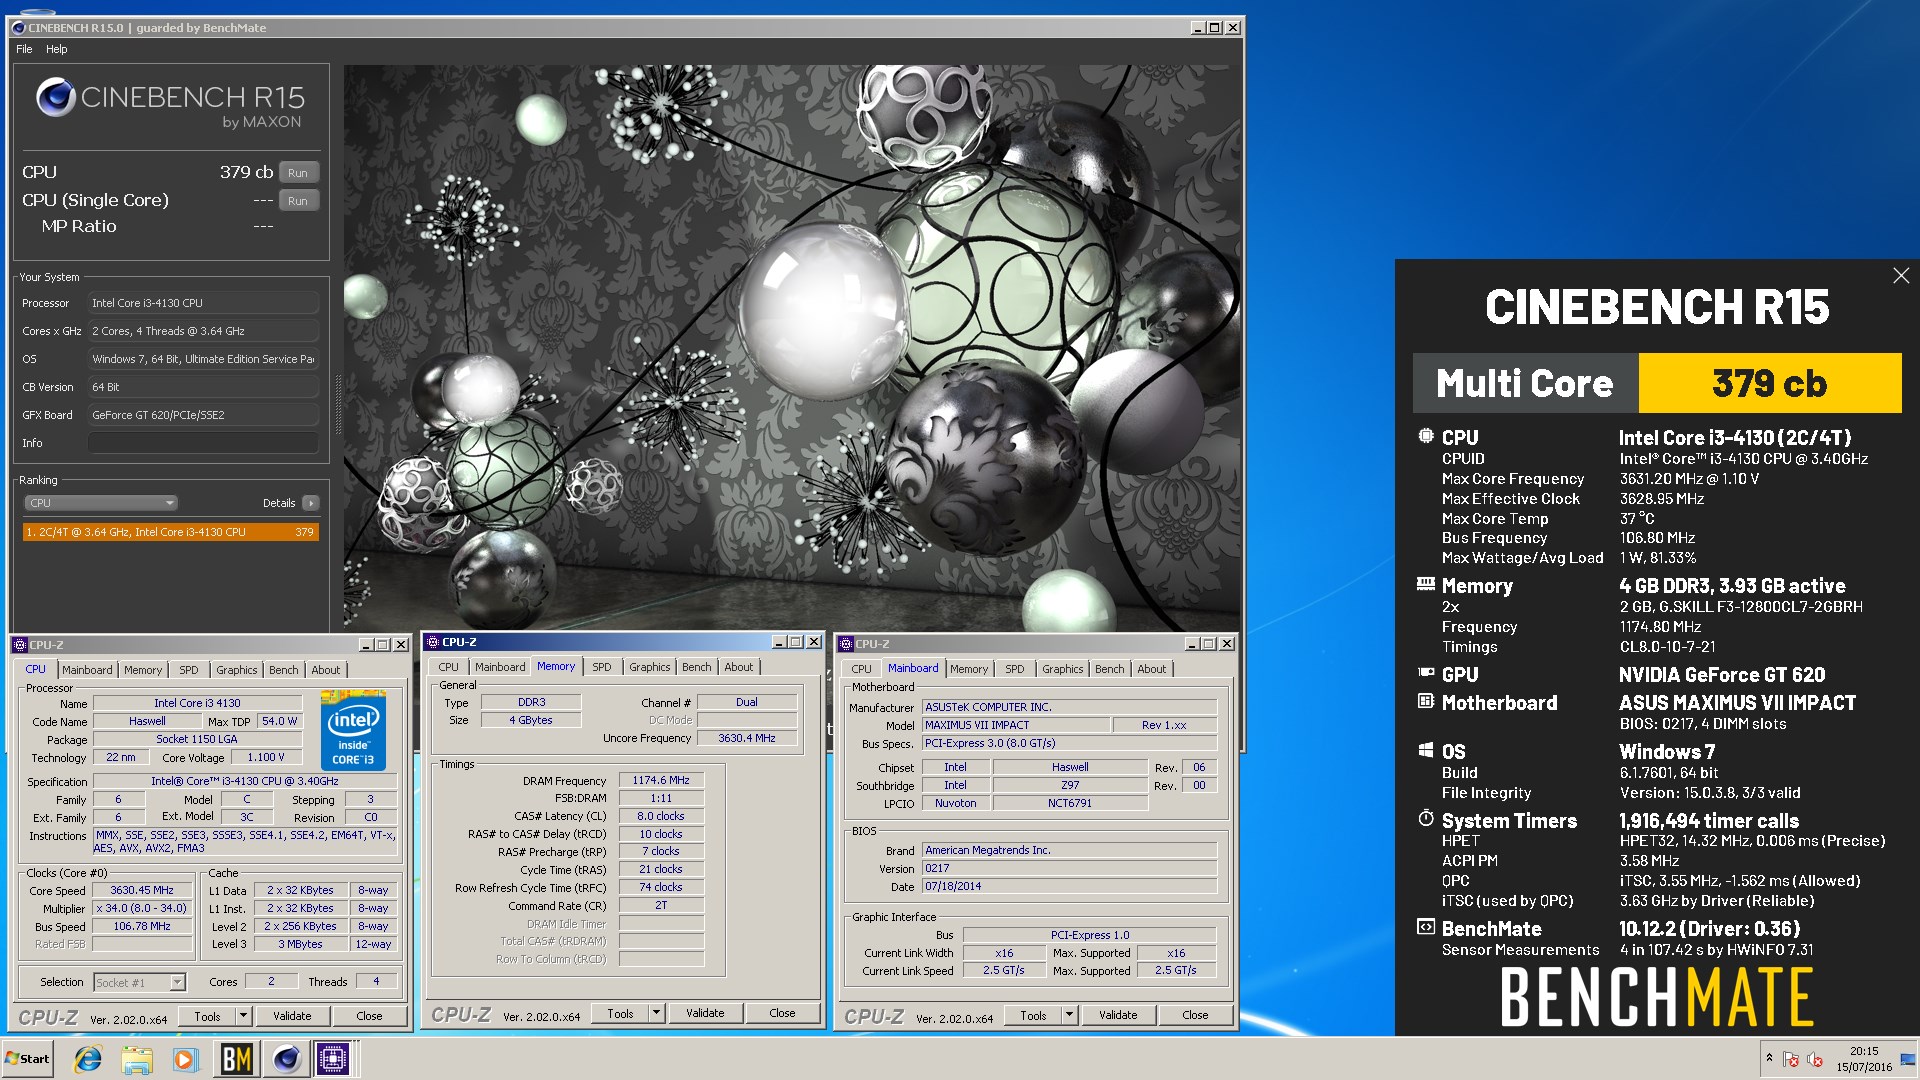1920x1080 pixels.
Task: Click the Windows OS icon in BenchMate panel
Action: 1426,750
